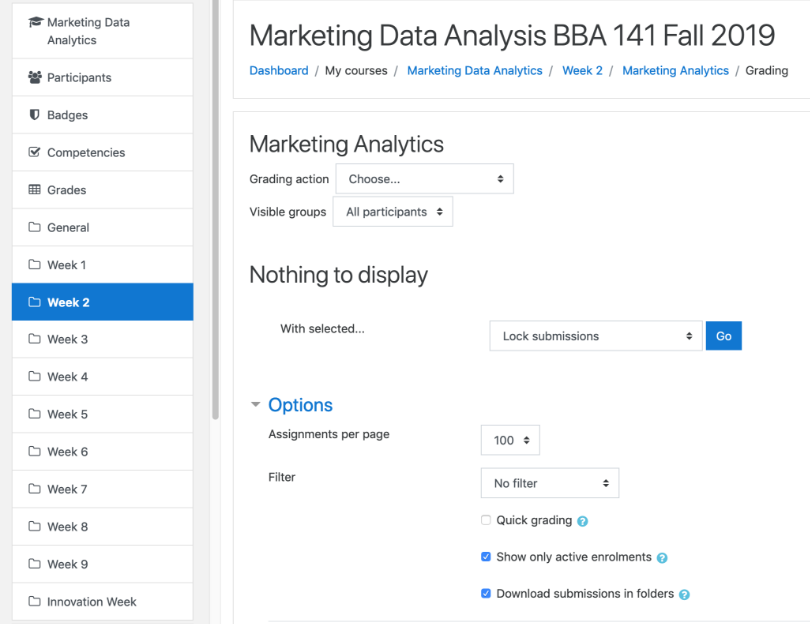Image resolution: width=810 pixels, height=624 pixels.
Task: Open help icon beside Show only active enrolments
Action: (662, 558)
